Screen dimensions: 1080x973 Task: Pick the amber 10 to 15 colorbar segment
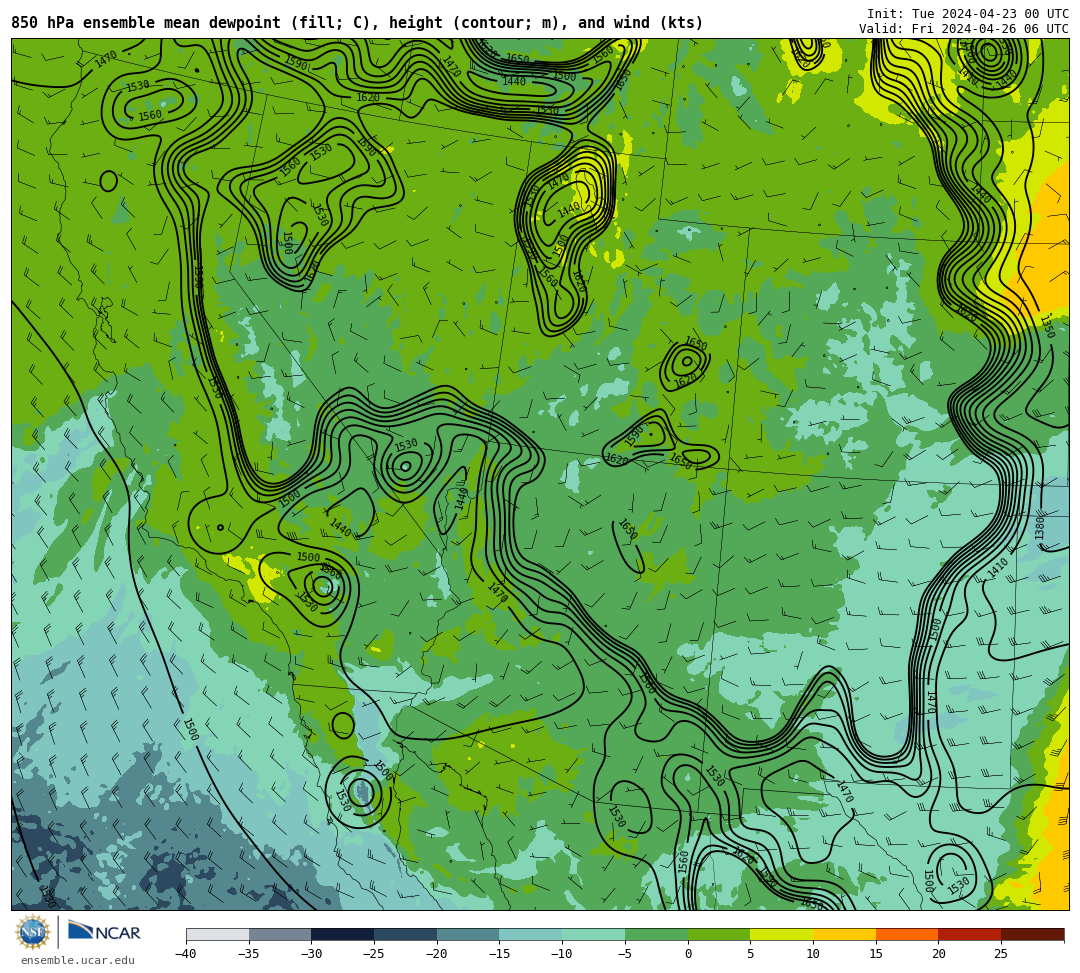tap(844, 934)
